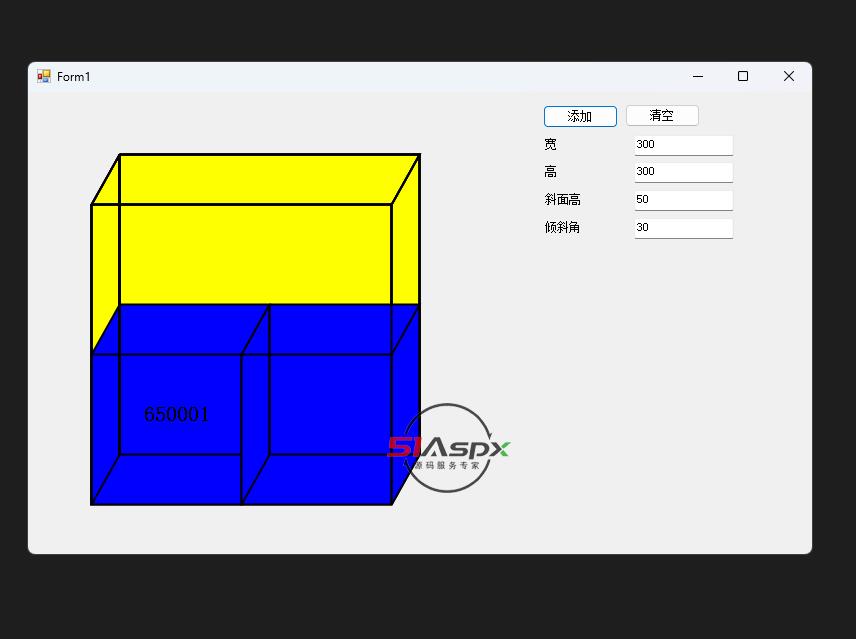Click the 650001 label on blue box

pos(176,414)
